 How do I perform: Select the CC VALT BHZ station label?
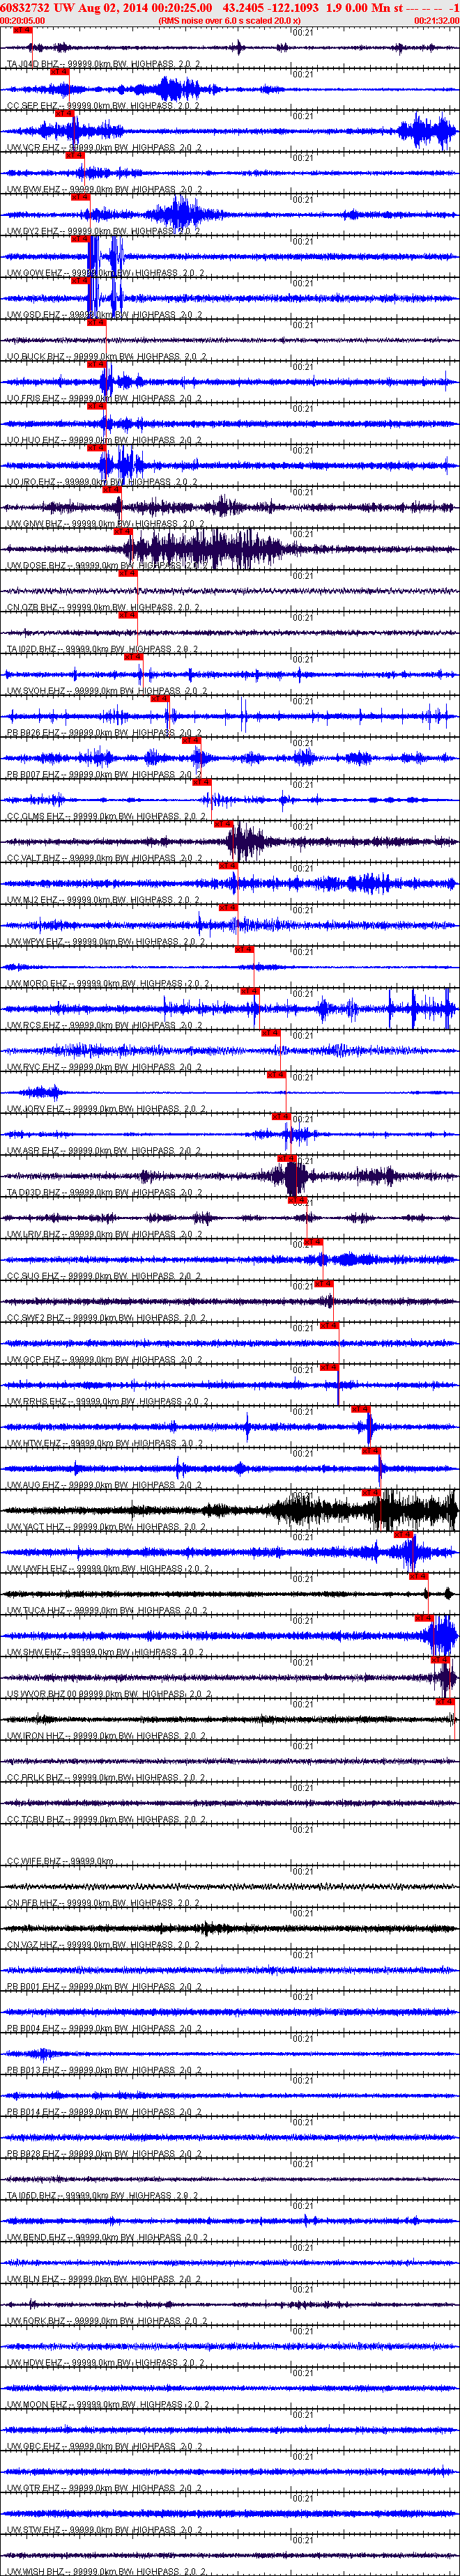coord(107,859)
